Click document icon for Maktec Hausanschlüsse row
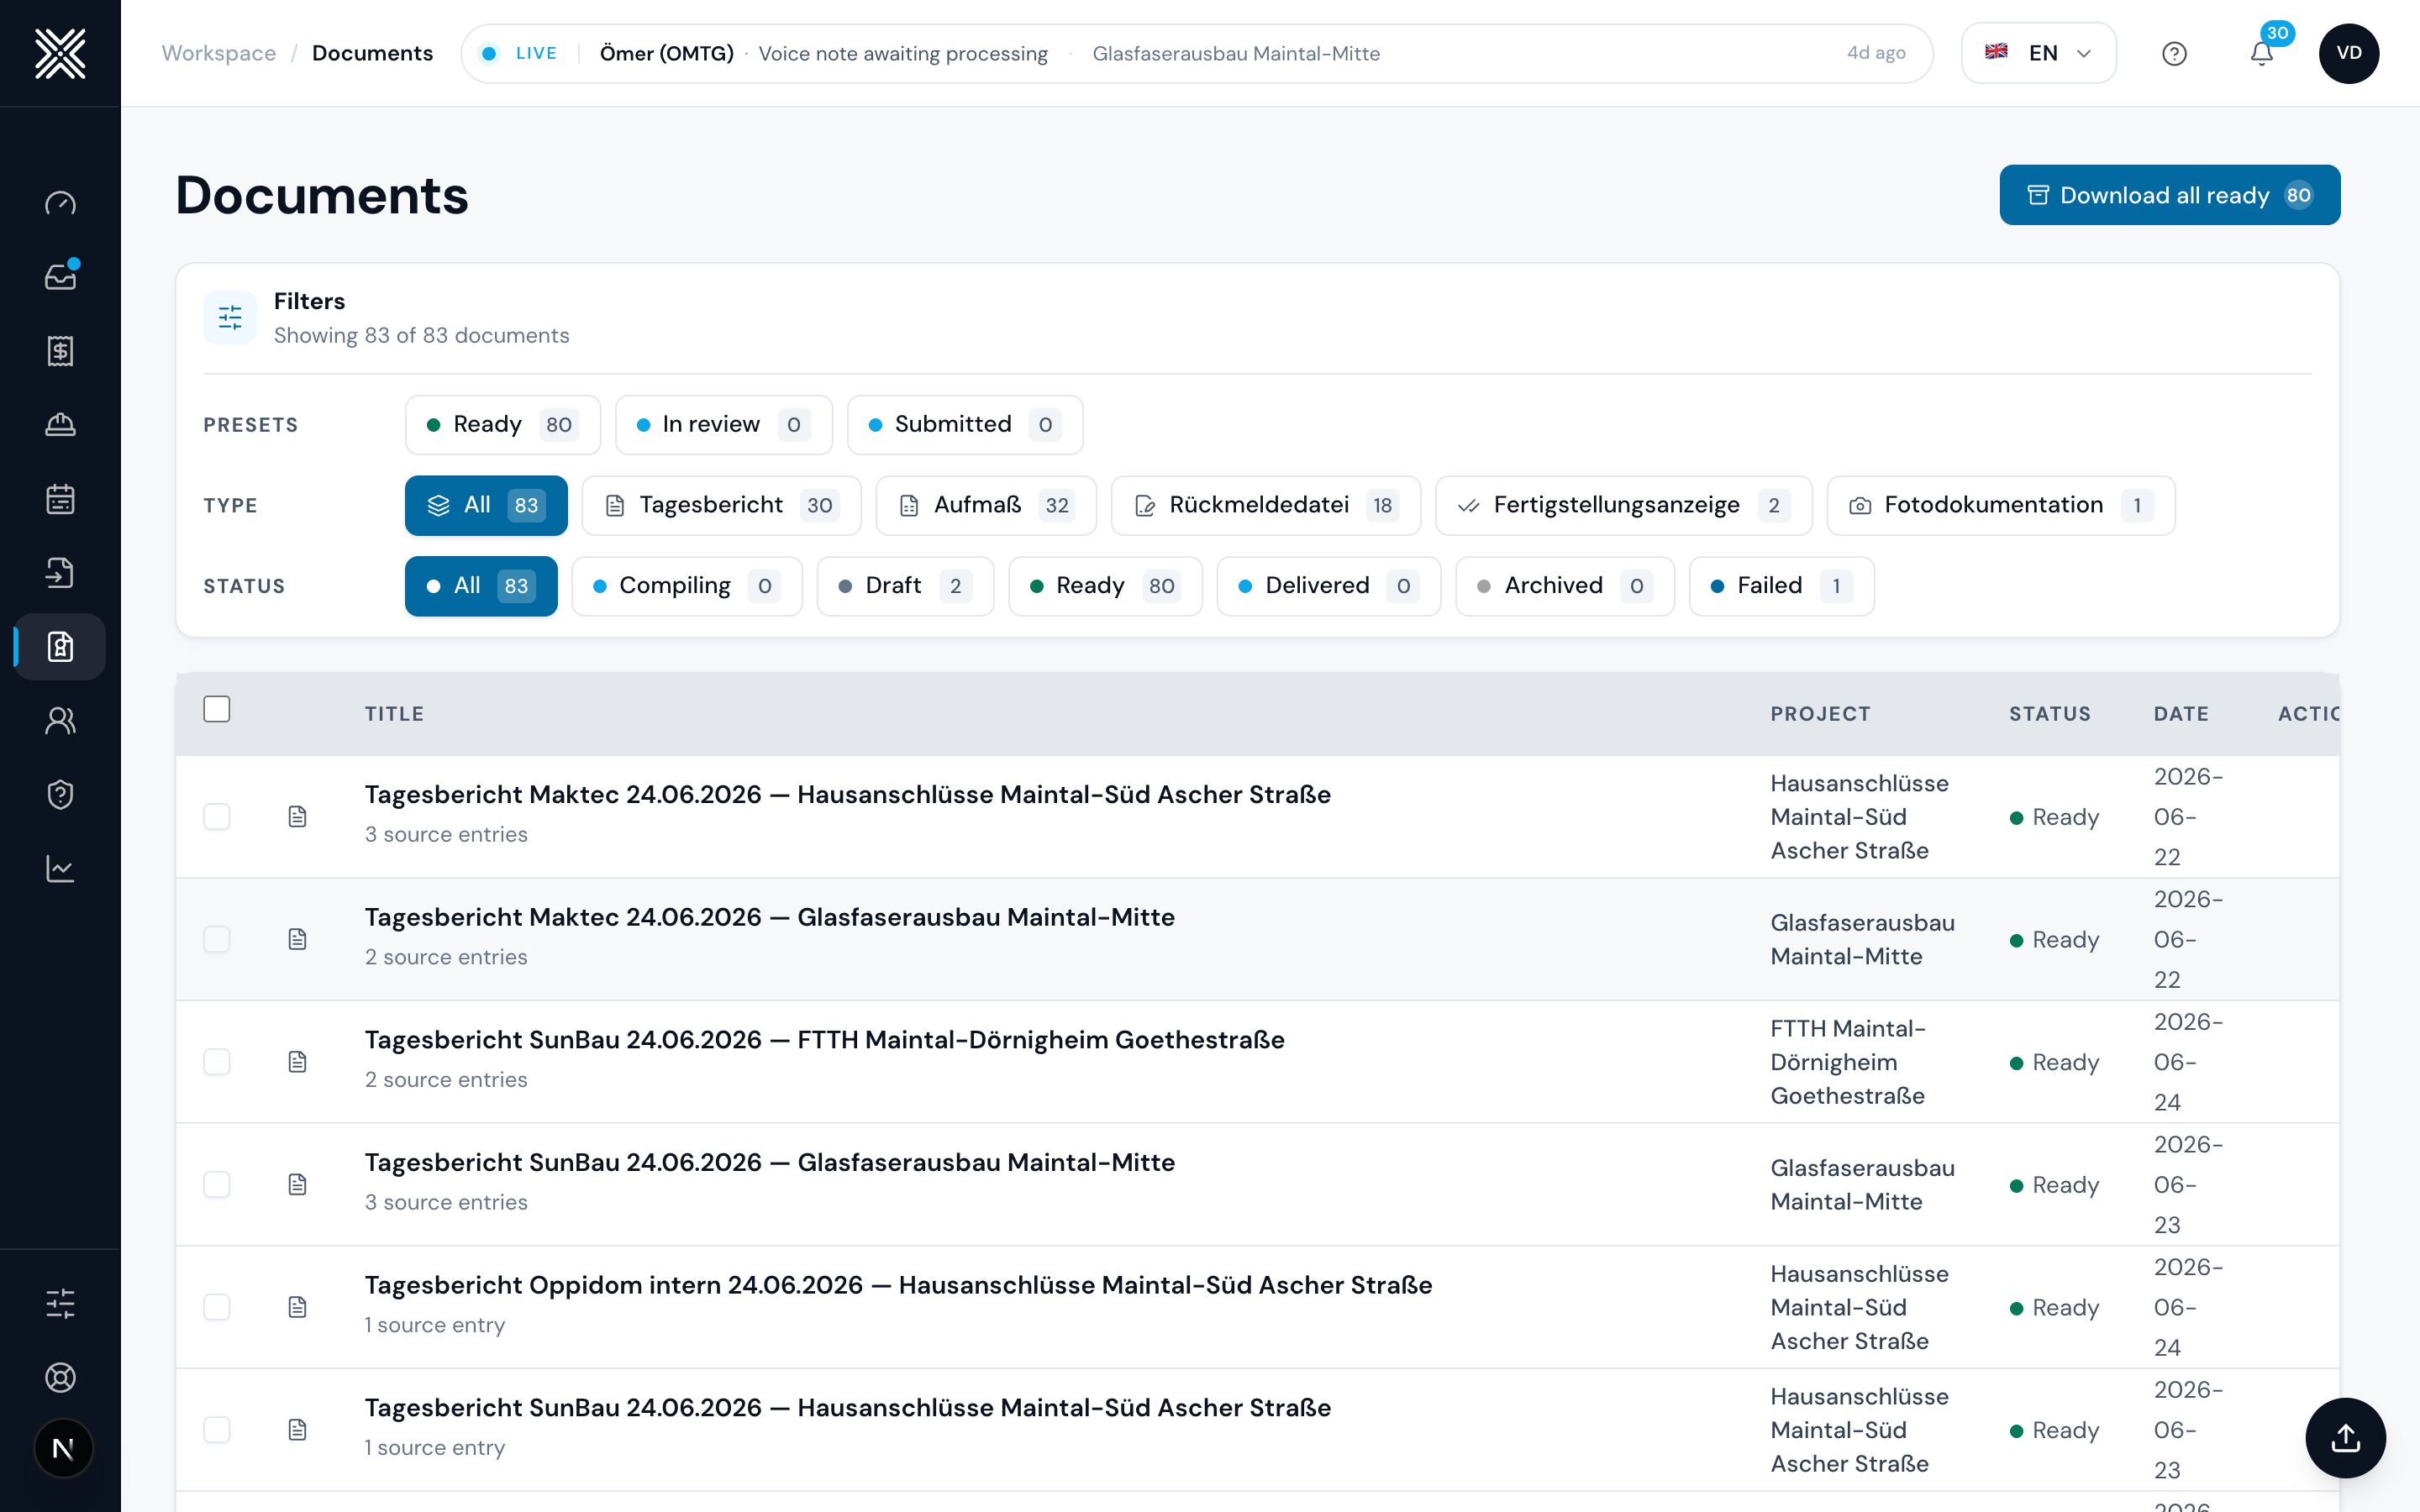2420x1512 pixels. pos(297,817)
